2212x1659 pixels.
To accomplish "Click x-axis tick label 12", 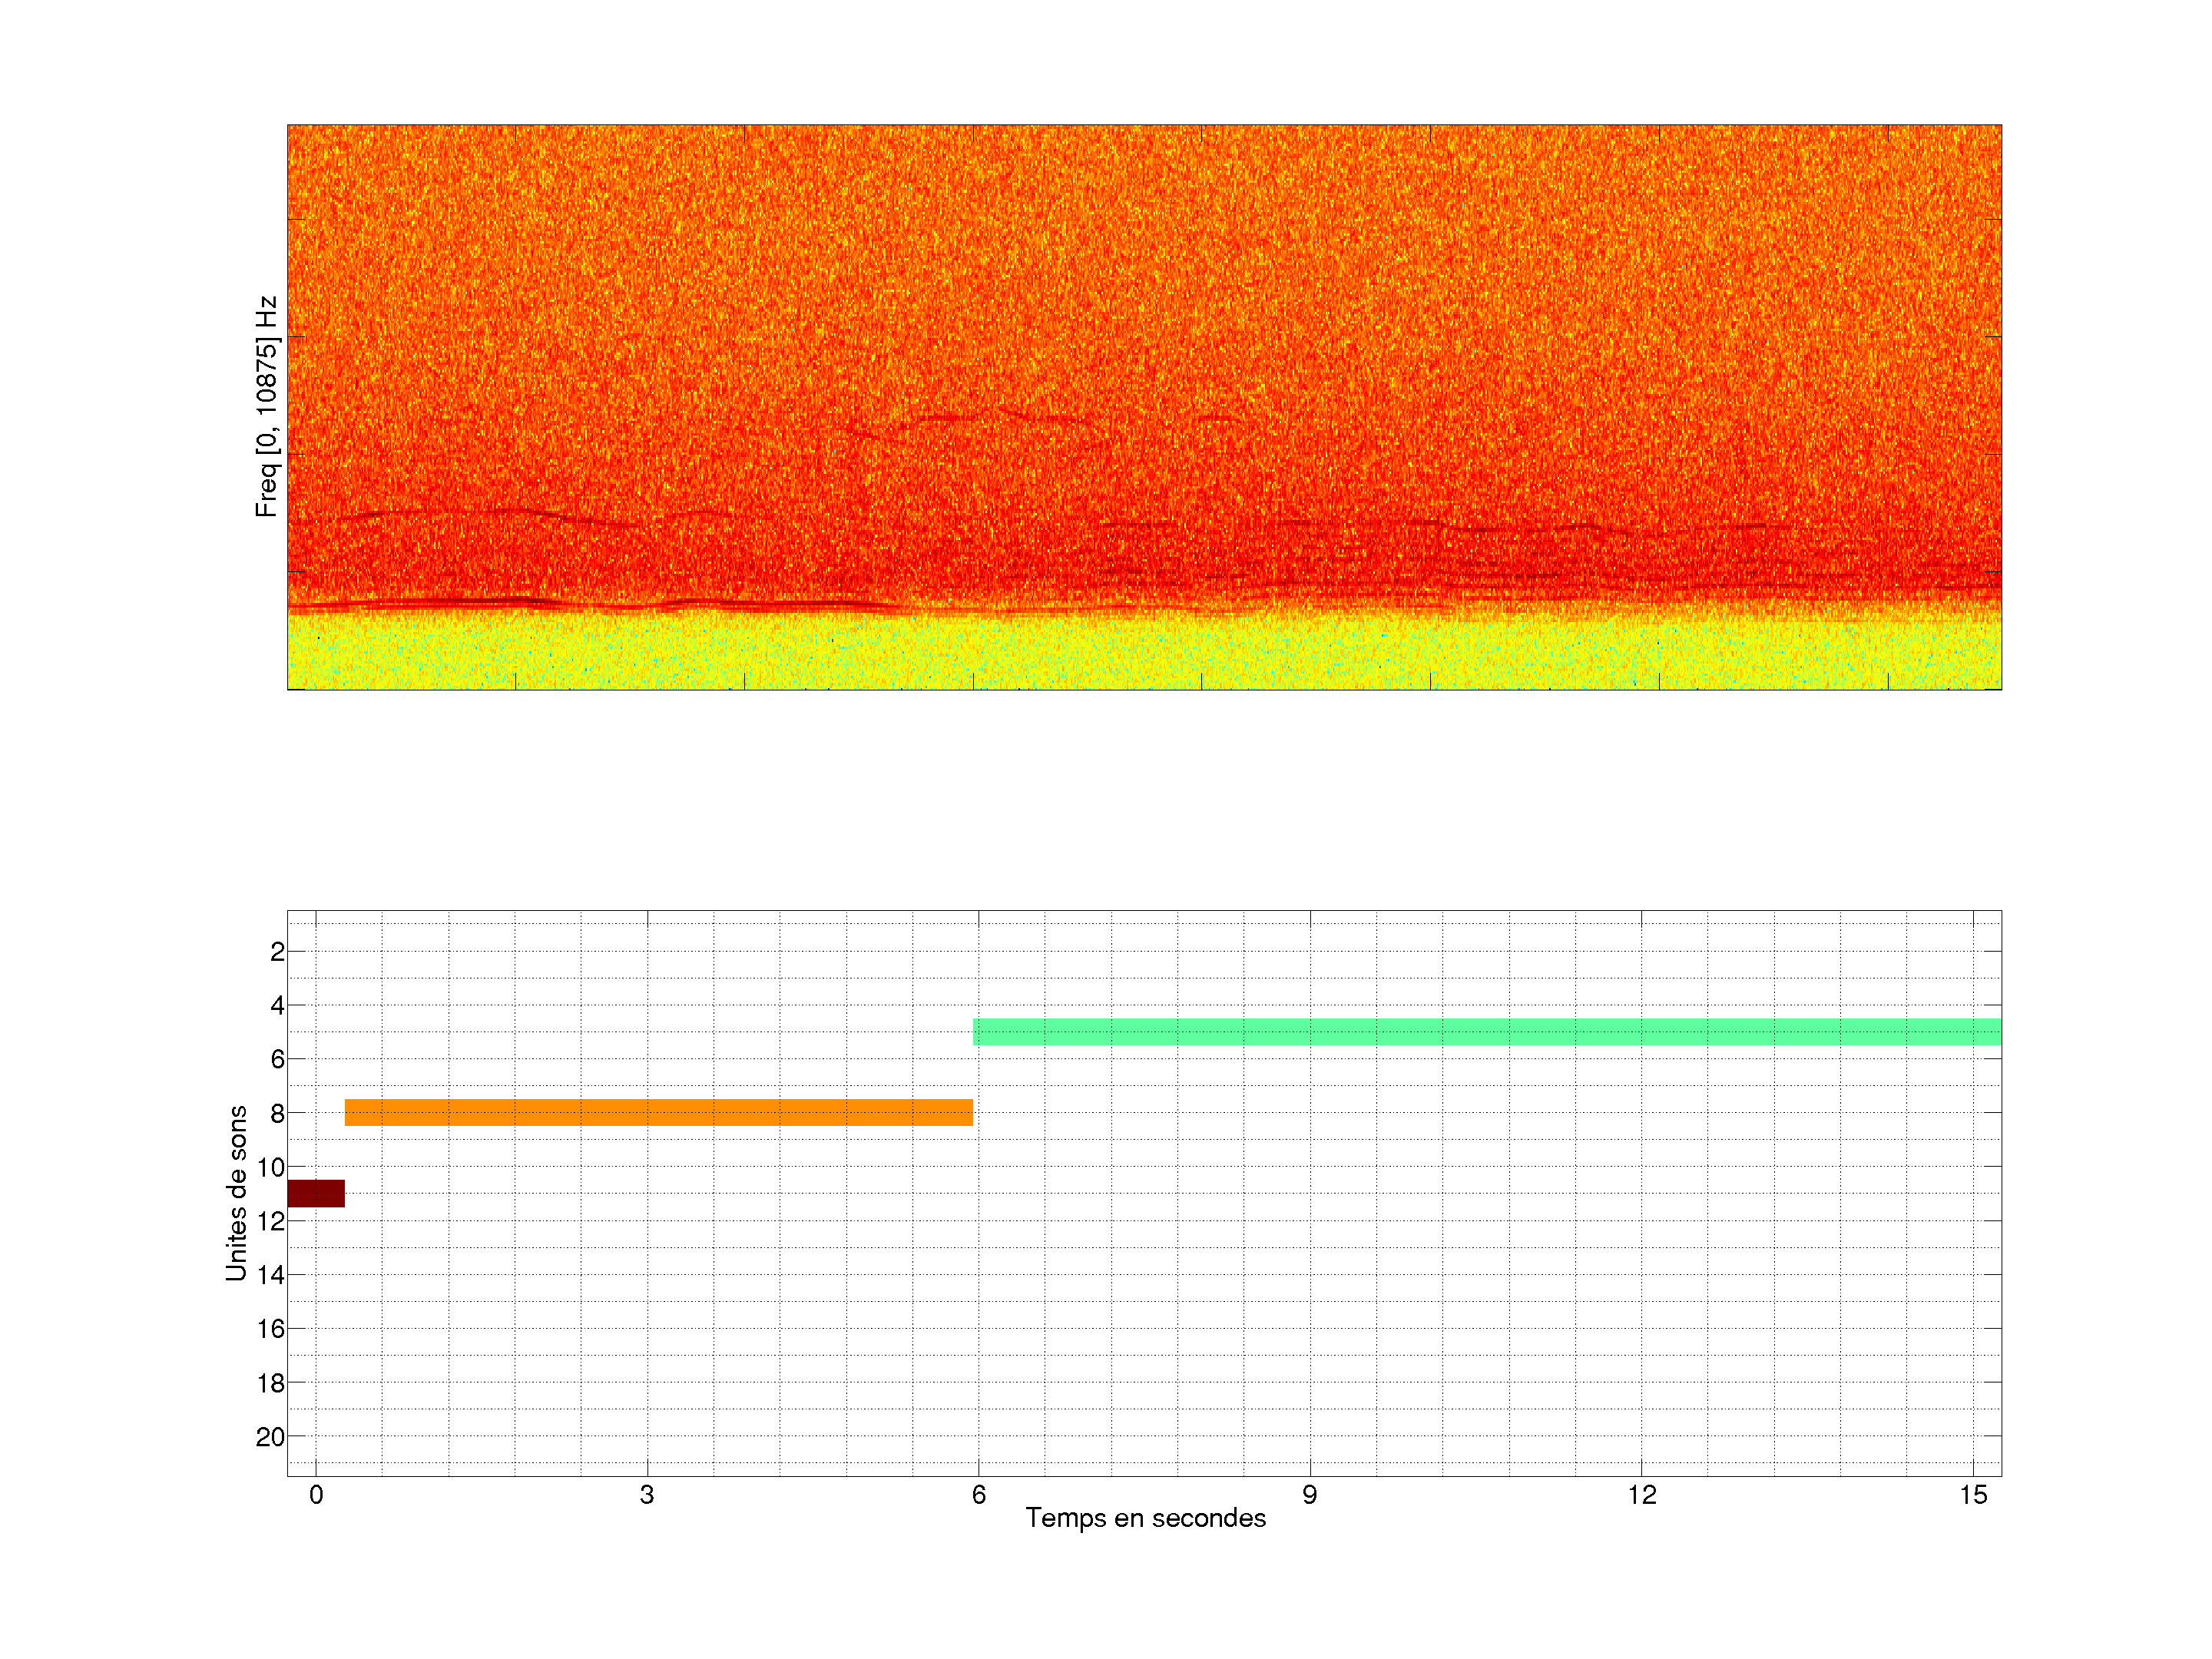I will point(1641,1495).
